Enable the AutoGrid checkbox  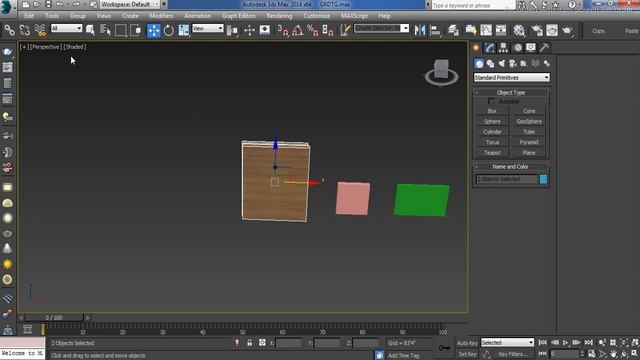(x=491, y=101)
